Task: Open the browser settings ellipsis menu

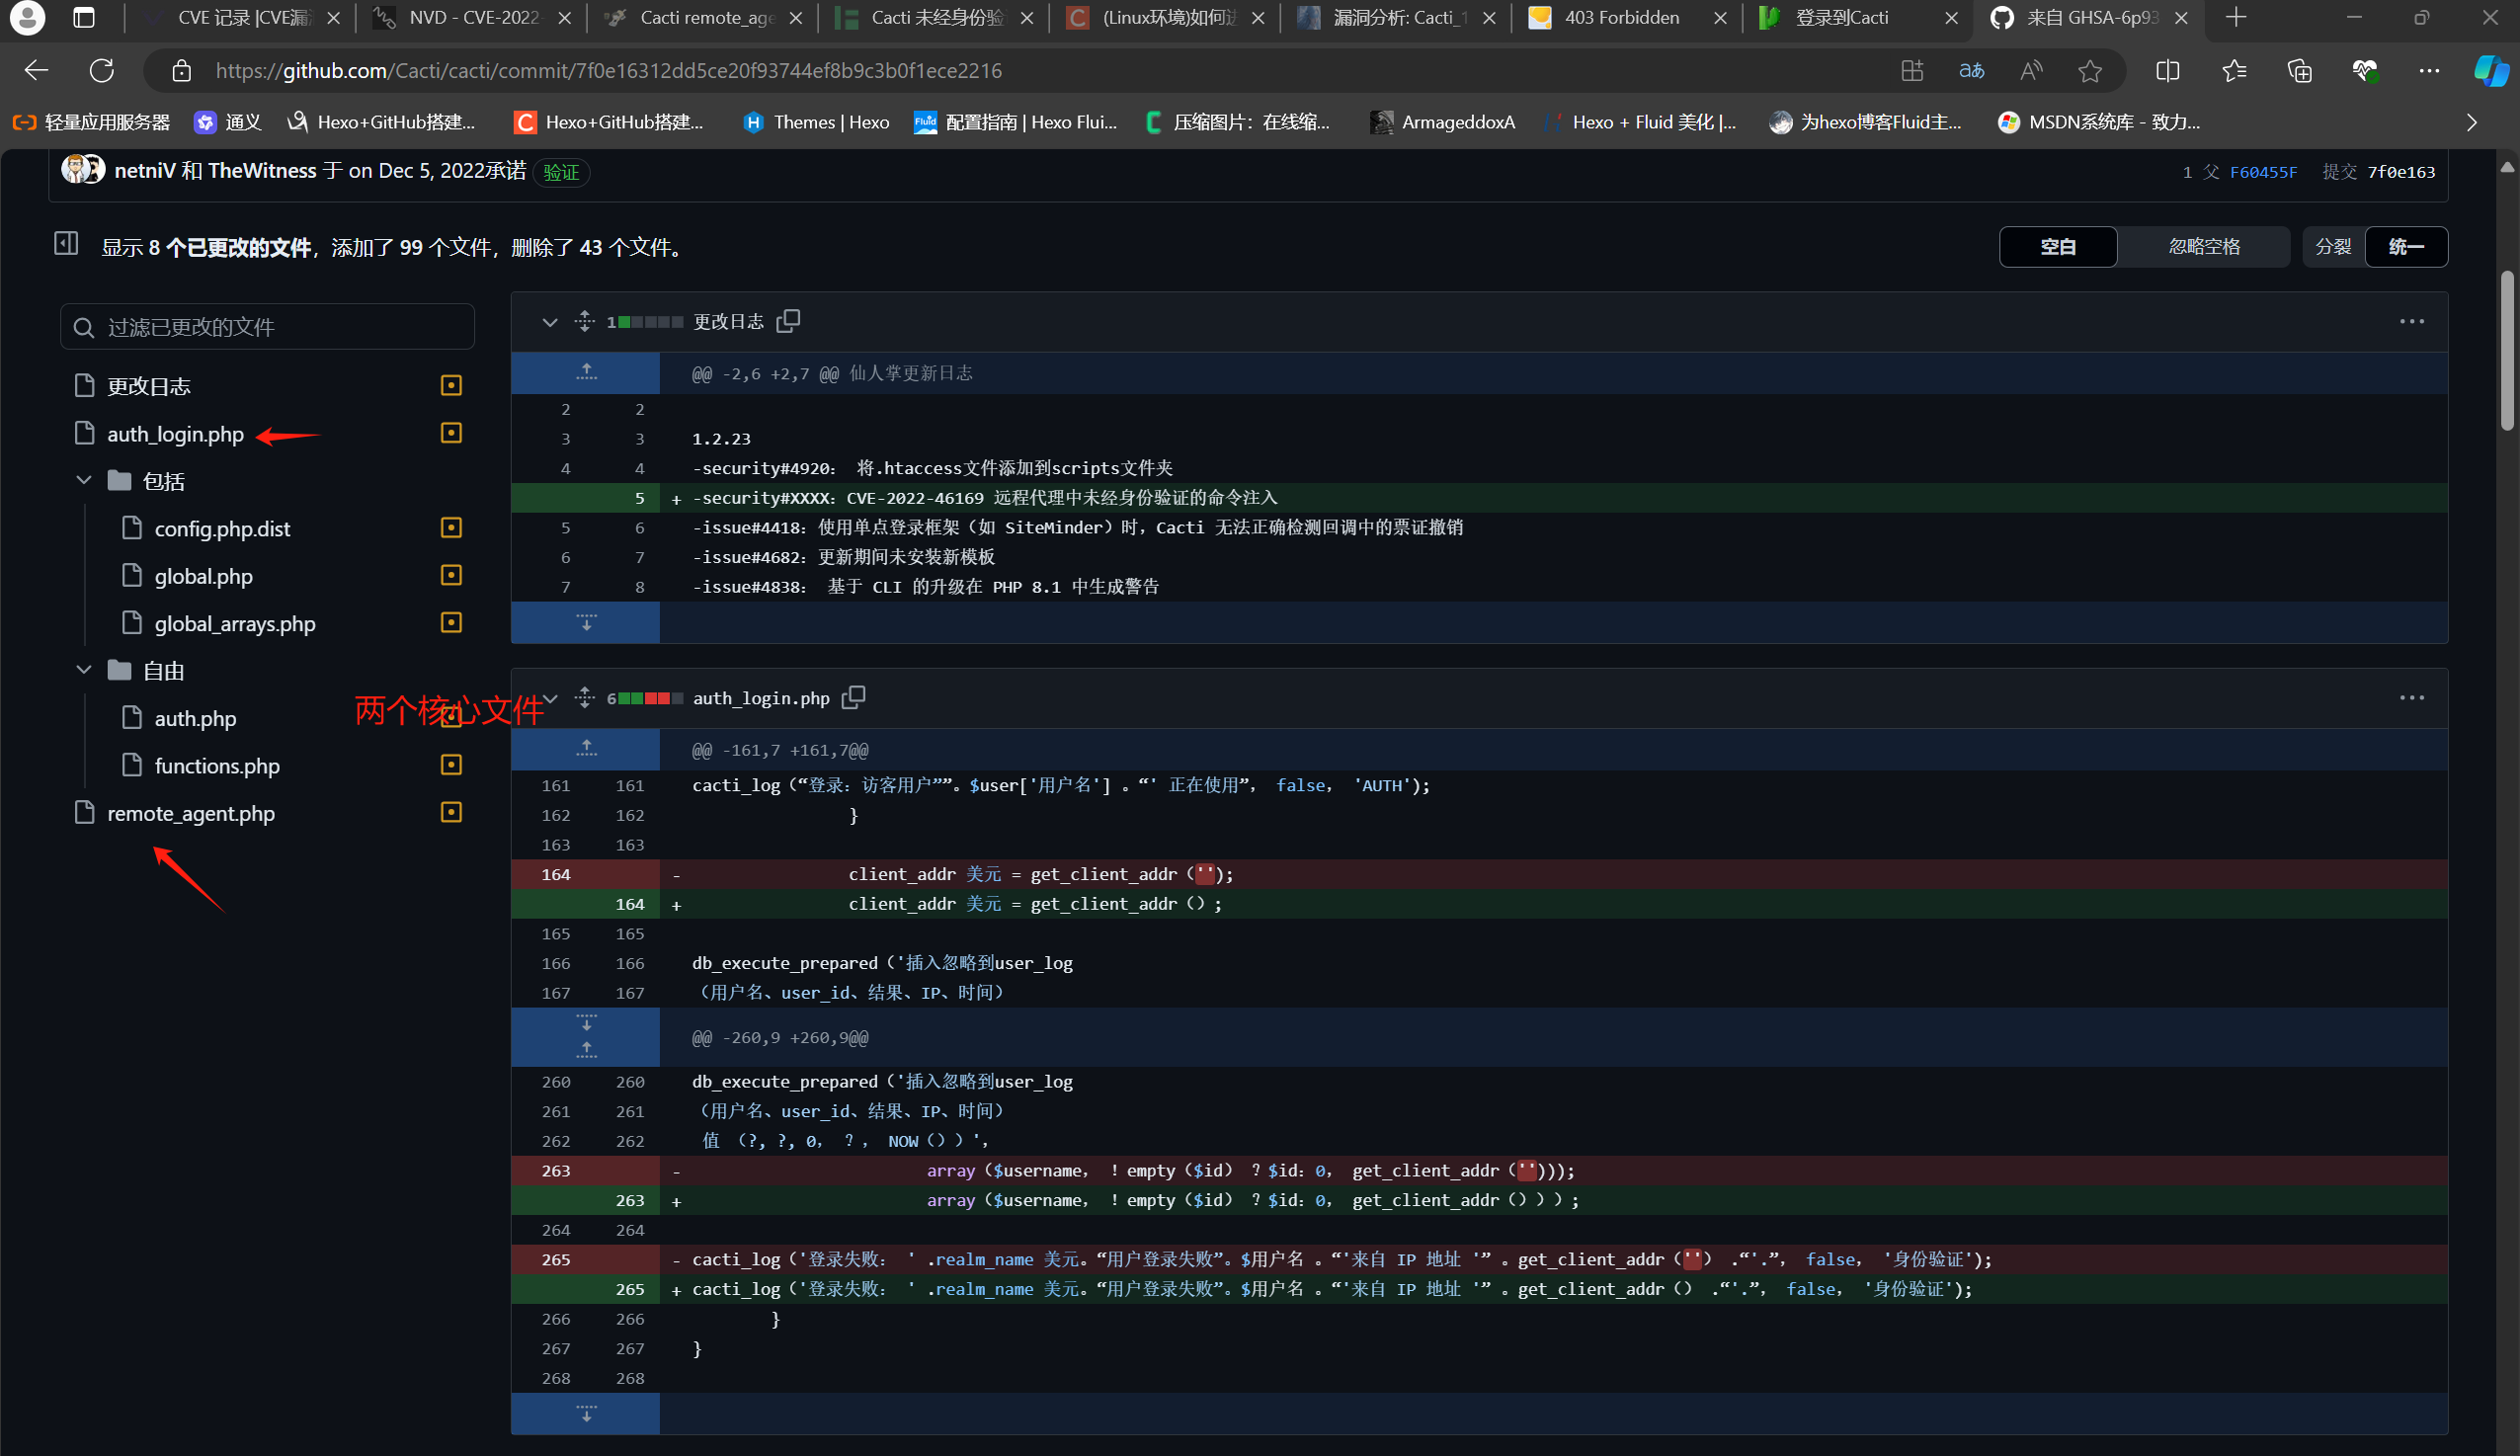Action: (2429, 71)
